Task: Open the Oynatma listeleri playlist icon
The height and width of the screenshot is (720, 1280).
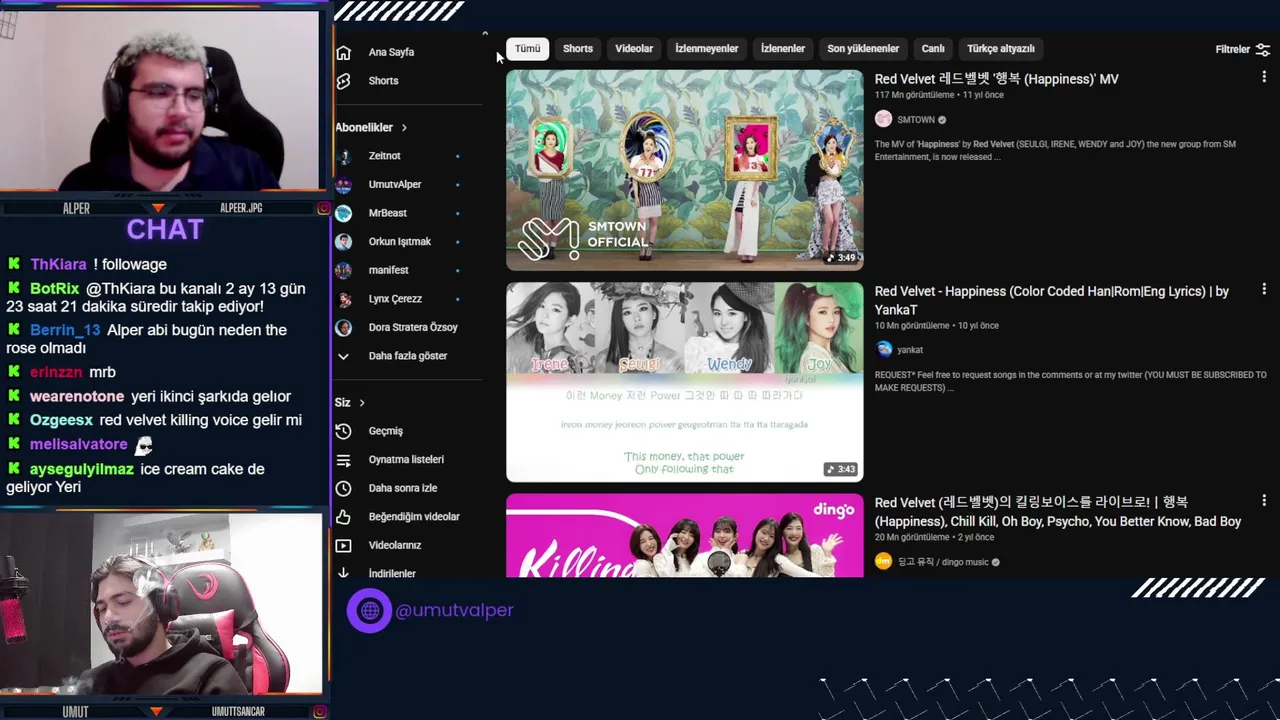Action: point(343,460)
